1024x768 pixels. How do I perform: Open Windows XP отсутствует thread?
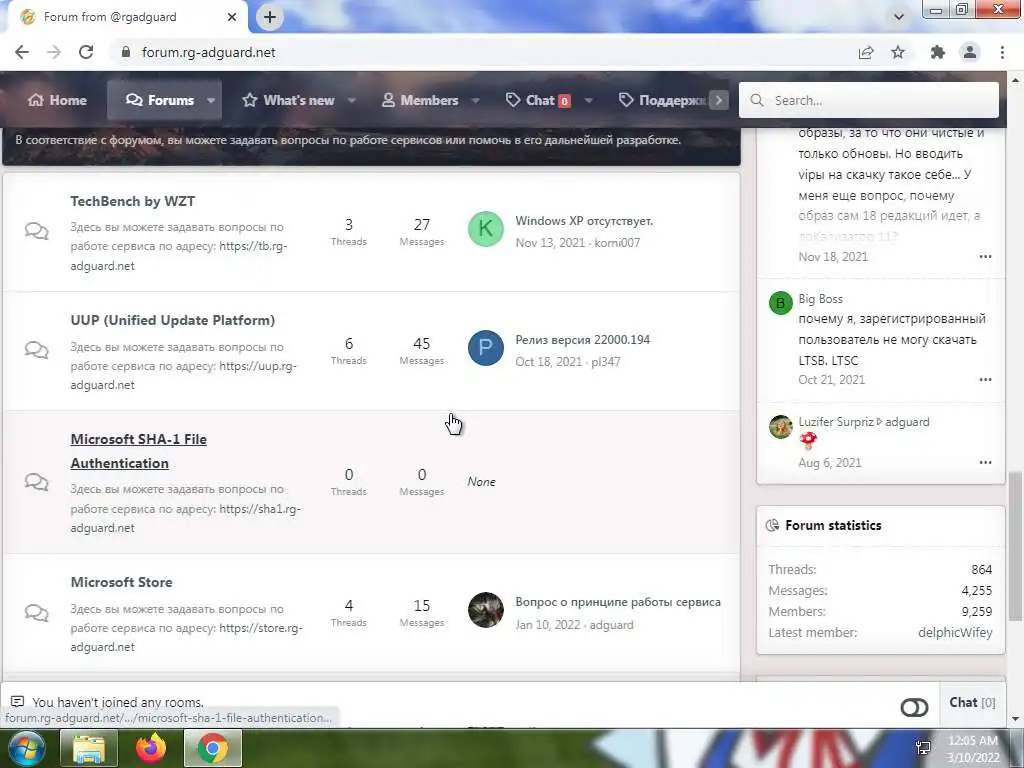(x=584, y=221)
